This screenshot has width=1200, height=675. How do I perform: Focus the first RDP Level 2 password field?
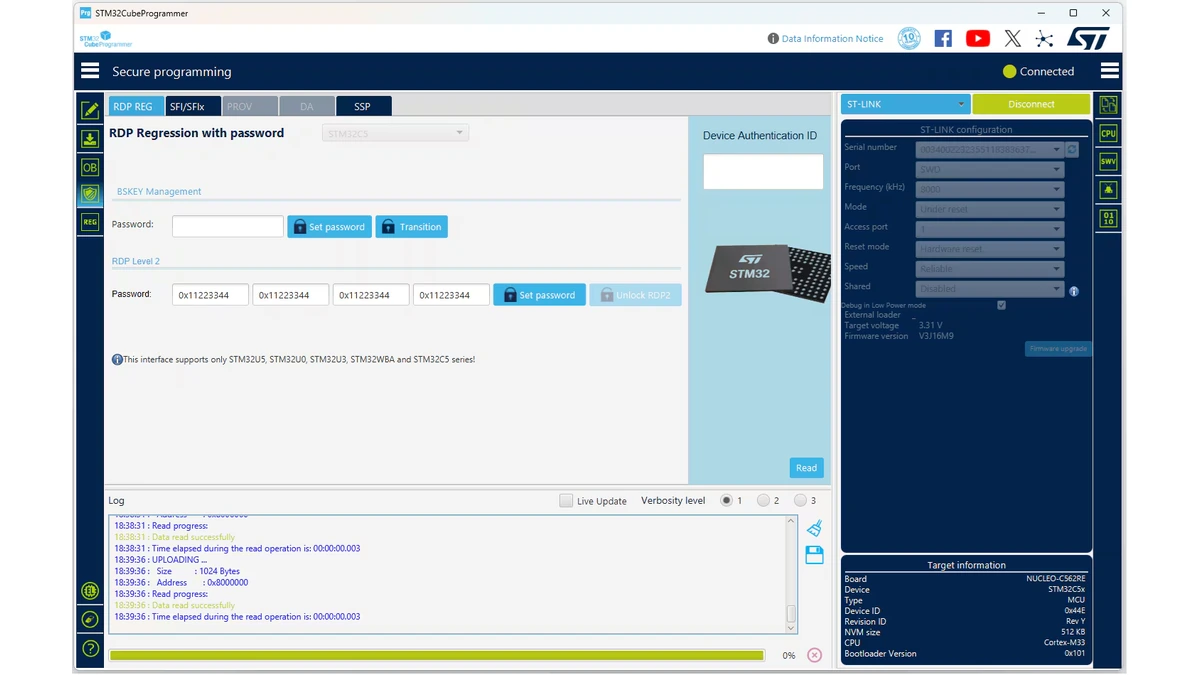pos(210,295)
